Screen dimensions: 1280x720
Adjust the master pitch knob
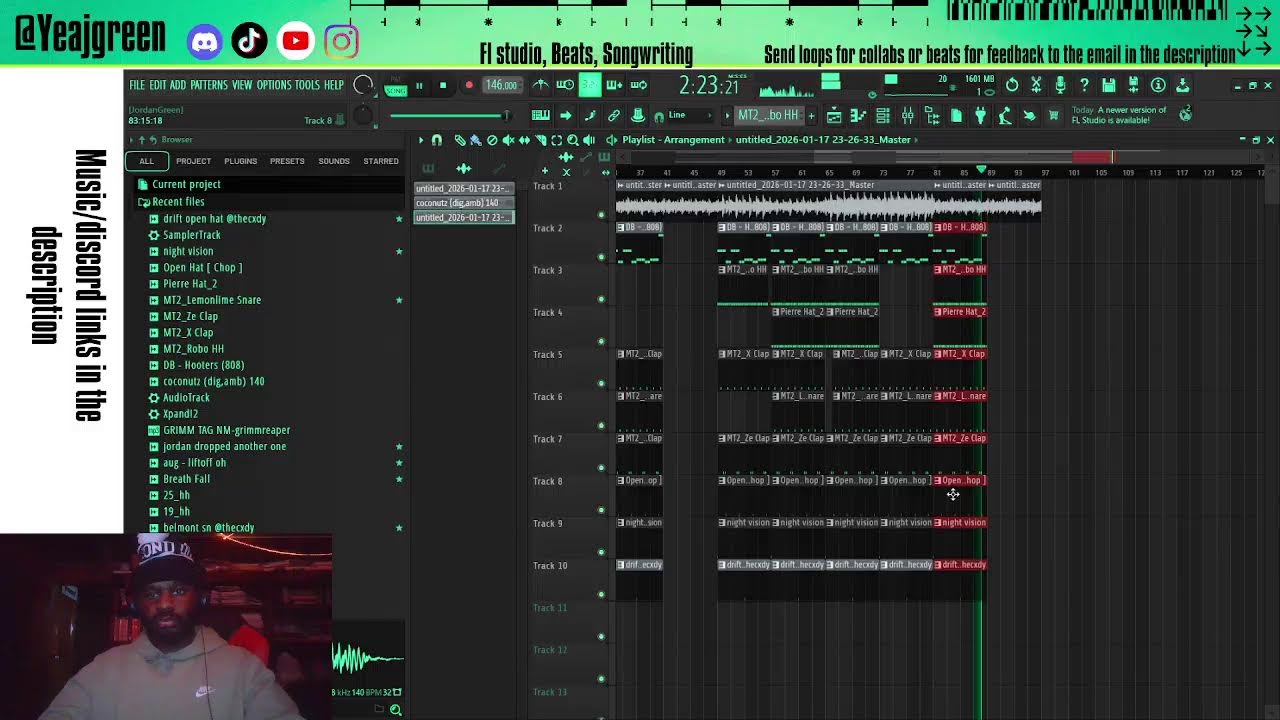pyautogui.click(x=363, y=116)
